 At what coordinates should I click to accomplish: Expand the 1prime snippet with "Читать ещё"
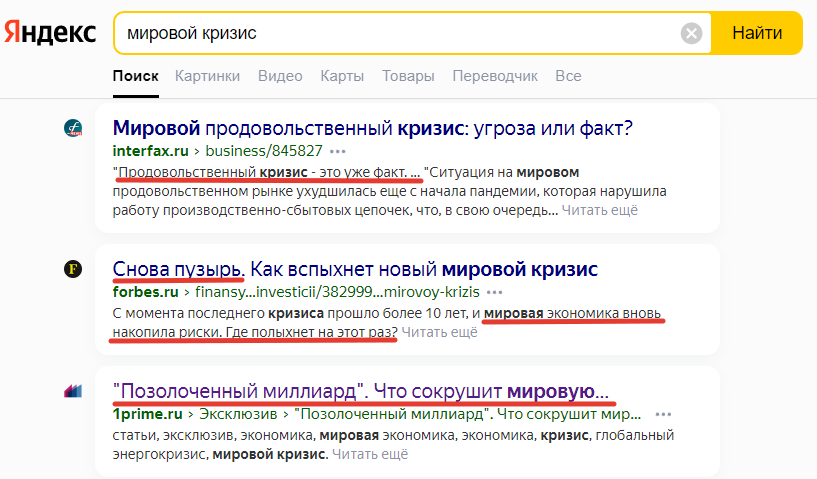[x=370, y=454]
